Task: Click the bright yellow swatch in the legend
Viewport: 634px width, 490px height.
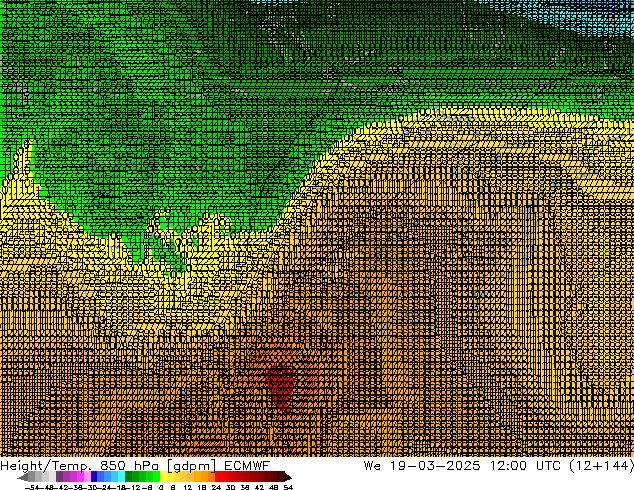Action: coord(163,476)
